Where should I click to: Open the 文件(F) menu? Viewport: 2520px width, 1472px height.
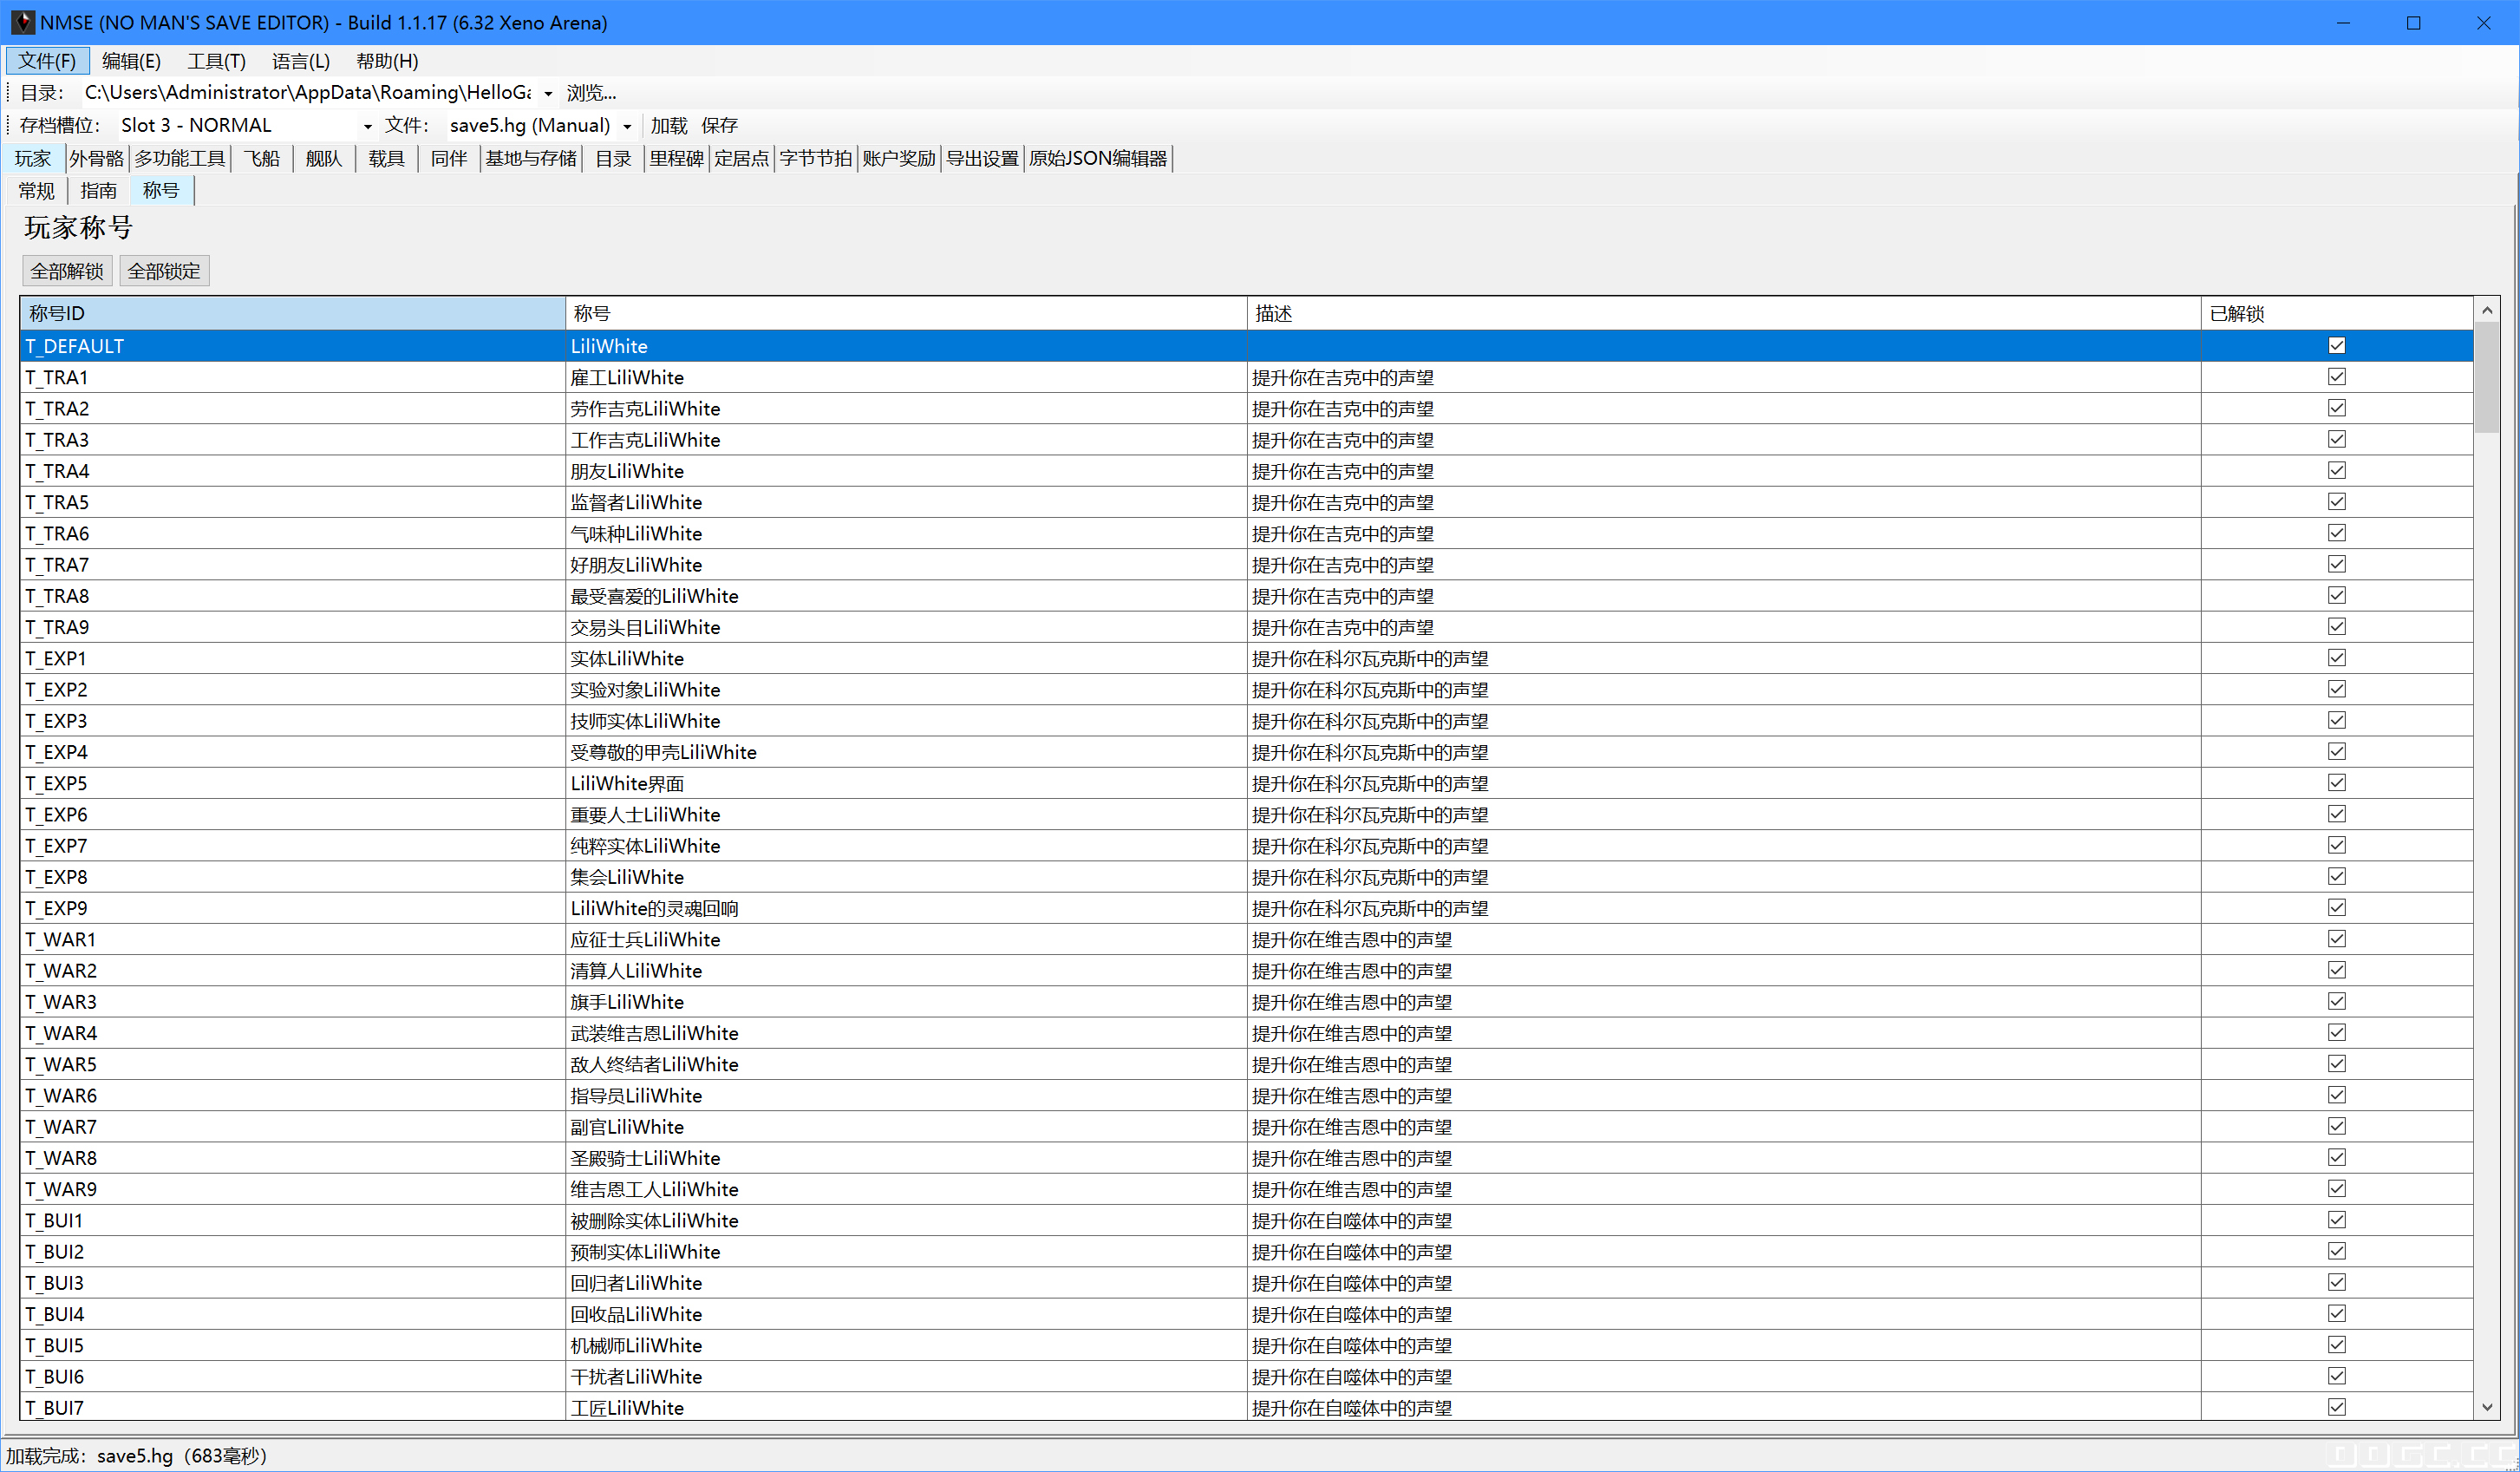[47, 61]
